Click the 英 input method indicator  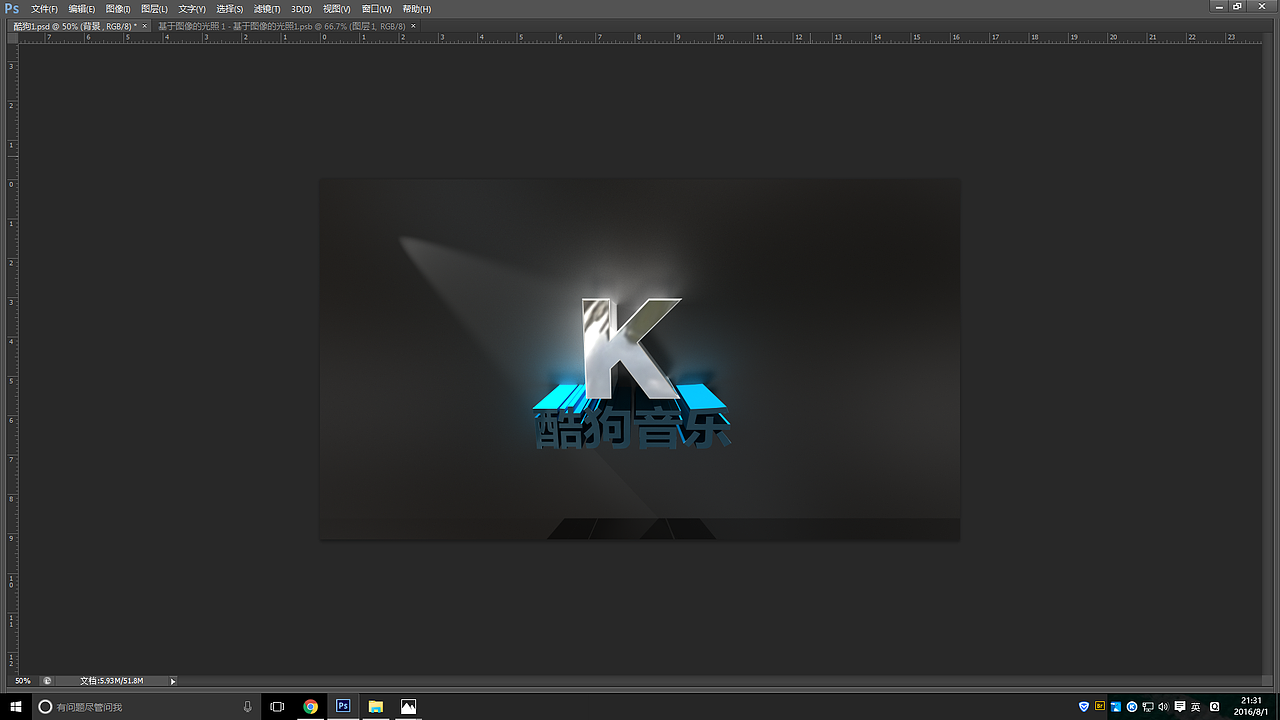1196,706
